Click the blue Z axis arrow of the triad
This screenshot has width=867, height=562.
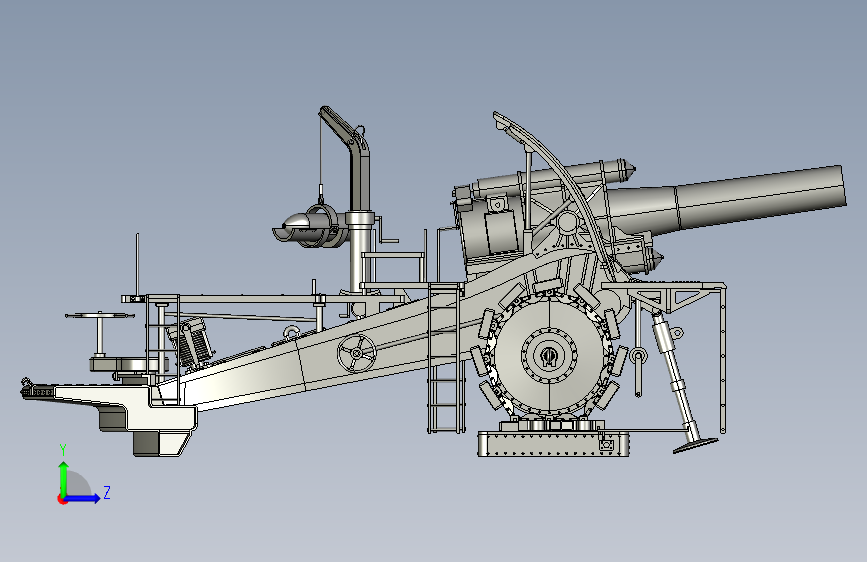point(83,498)
